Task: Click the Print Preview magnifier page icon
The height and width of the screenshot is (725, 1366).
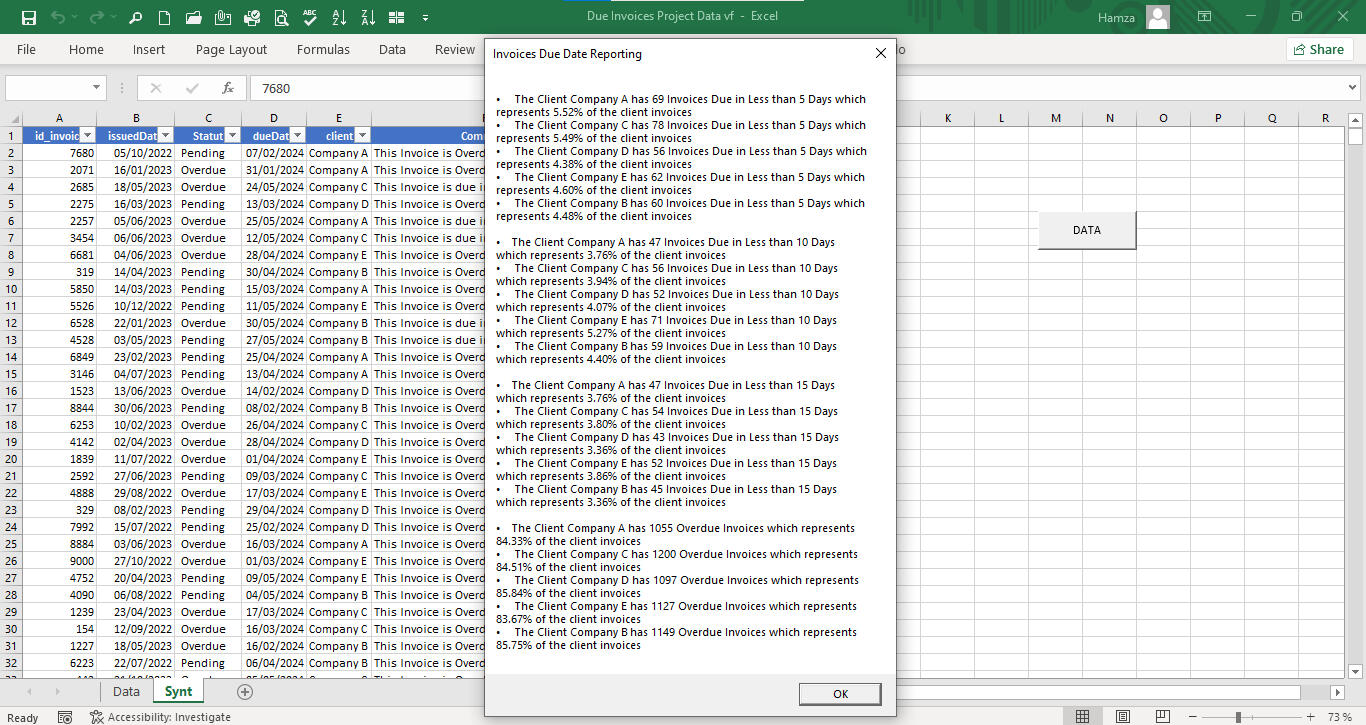Action: coord(281,17)
